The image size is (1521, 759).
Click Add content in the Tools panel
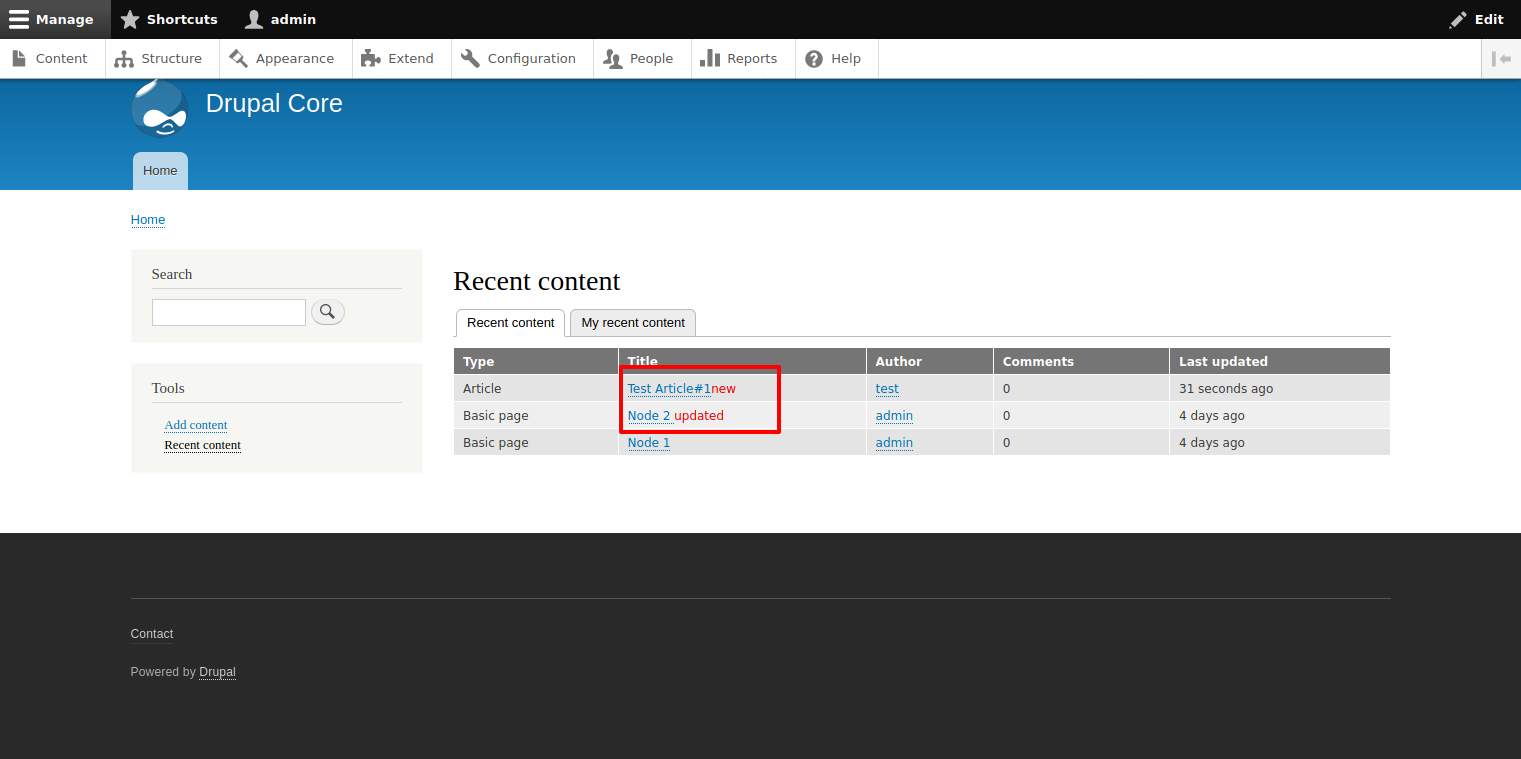coord(195,424)
